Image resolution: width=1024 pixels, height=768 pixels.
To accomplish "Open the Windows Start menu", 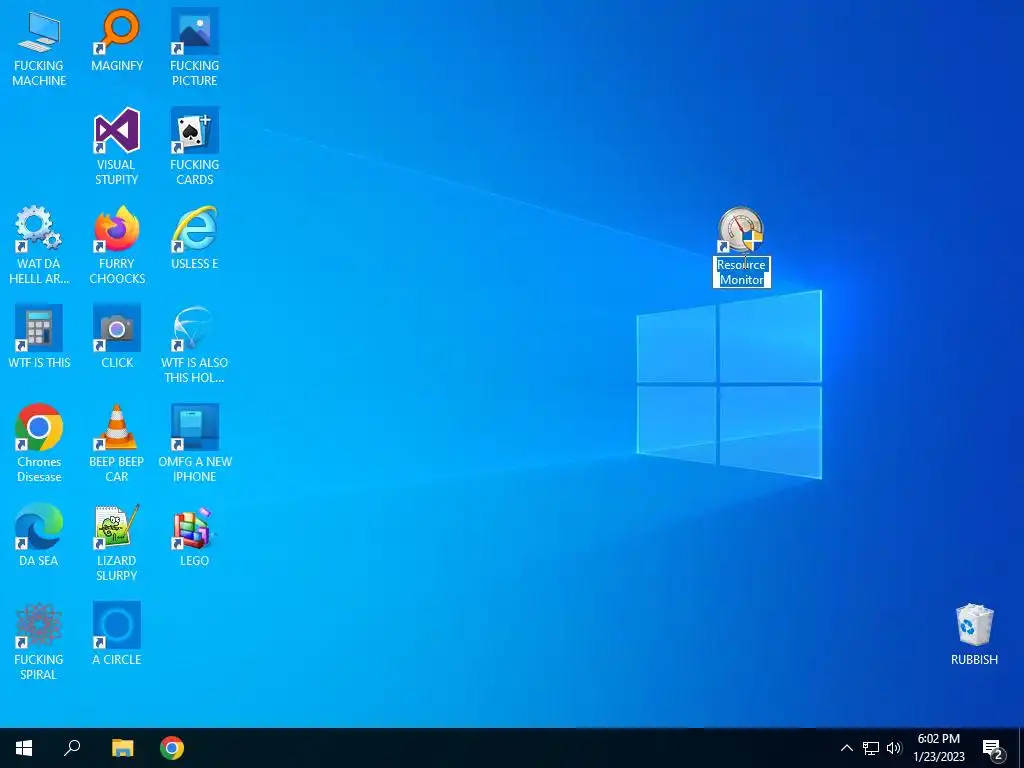I will pyautogui.click(x=24, y=748).
